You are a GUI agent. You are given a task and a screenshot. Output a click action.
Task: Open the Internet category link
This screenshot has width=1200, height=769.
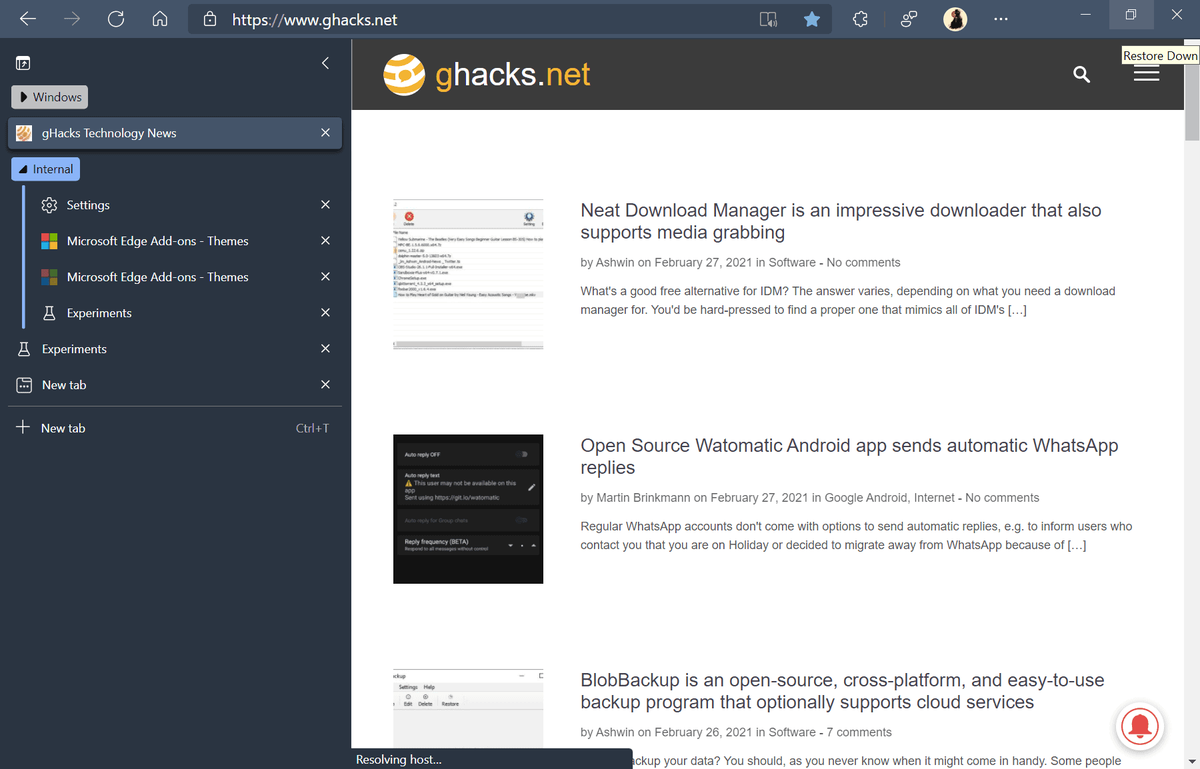(x=934, y=497)
